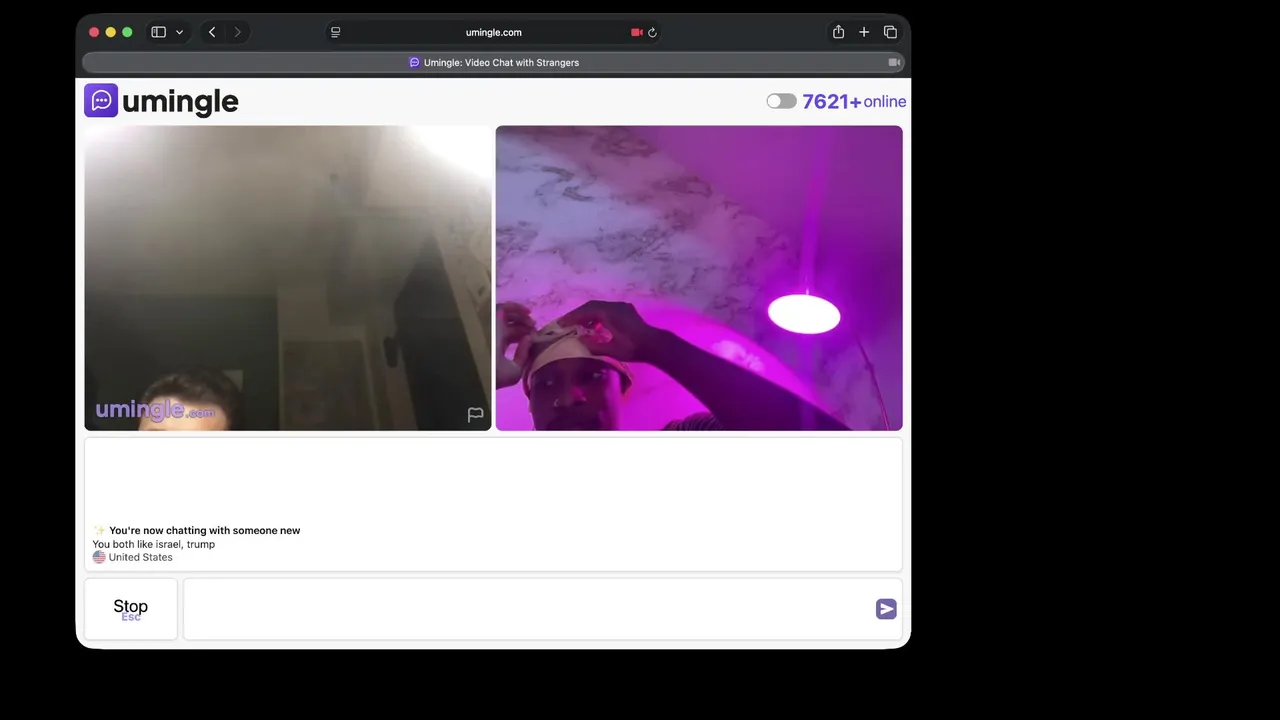The height and width of the screenshot is (720, 1280).
Task: Click the stranger's video feed on the left
Action: point(288,278)
